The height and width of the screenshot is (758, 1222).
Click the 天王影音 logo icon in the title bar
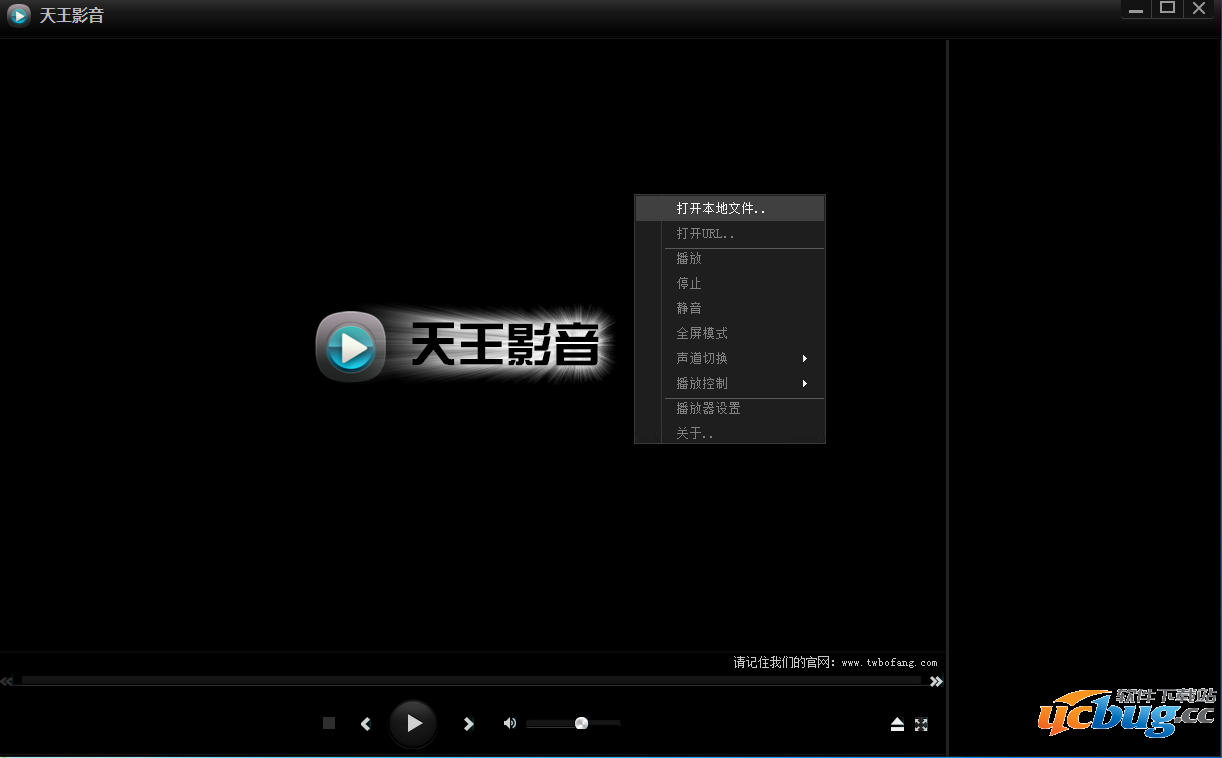(x=17, y=14)
